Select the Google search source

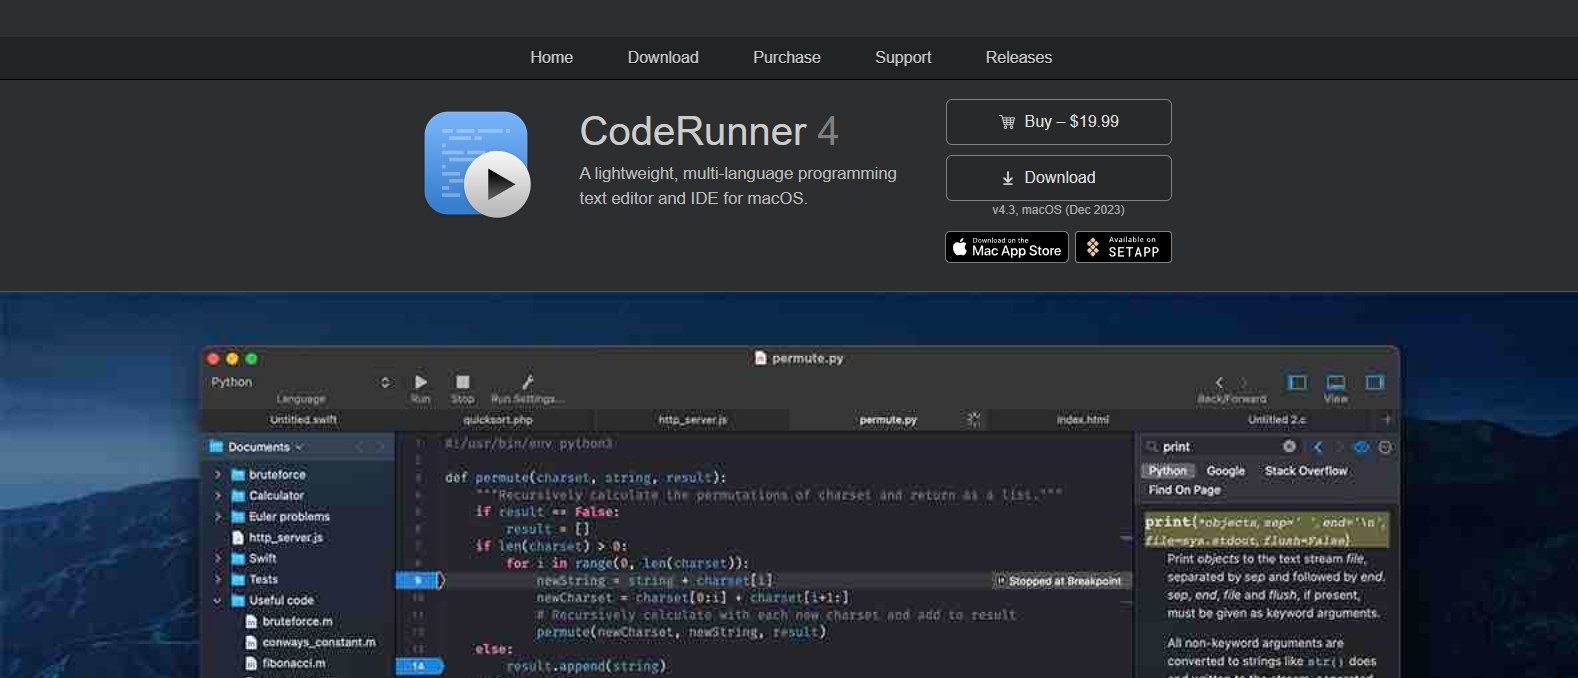point(1225,471)
